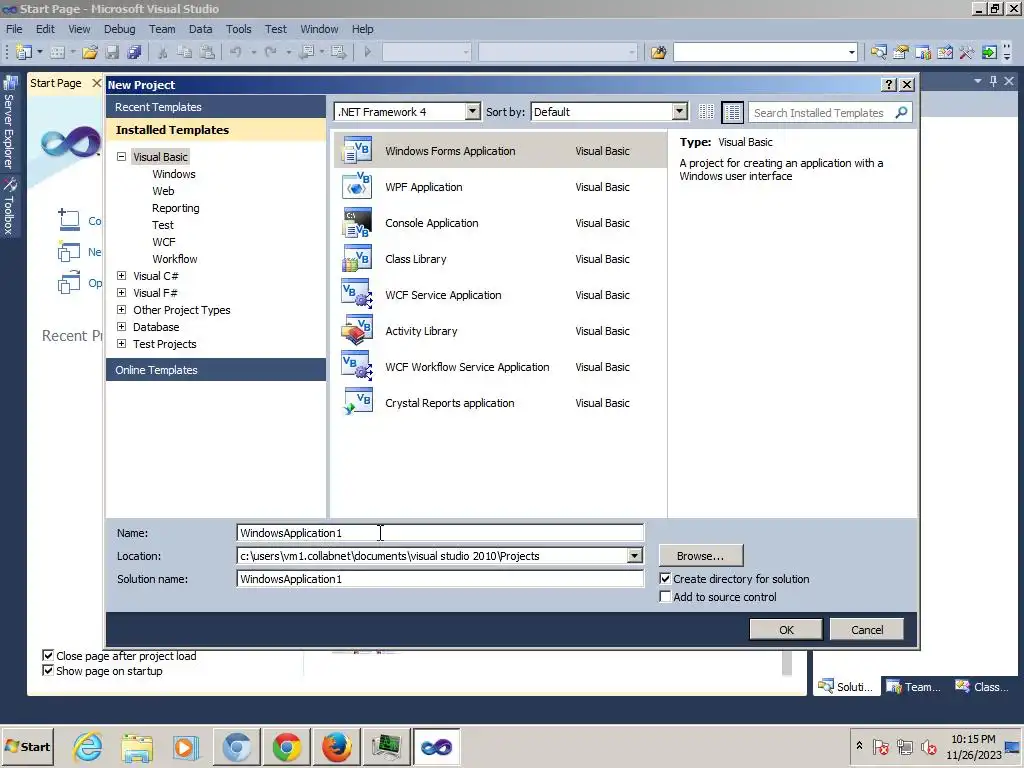
Task: Open the Tools menu
Action: pos(238,29)
